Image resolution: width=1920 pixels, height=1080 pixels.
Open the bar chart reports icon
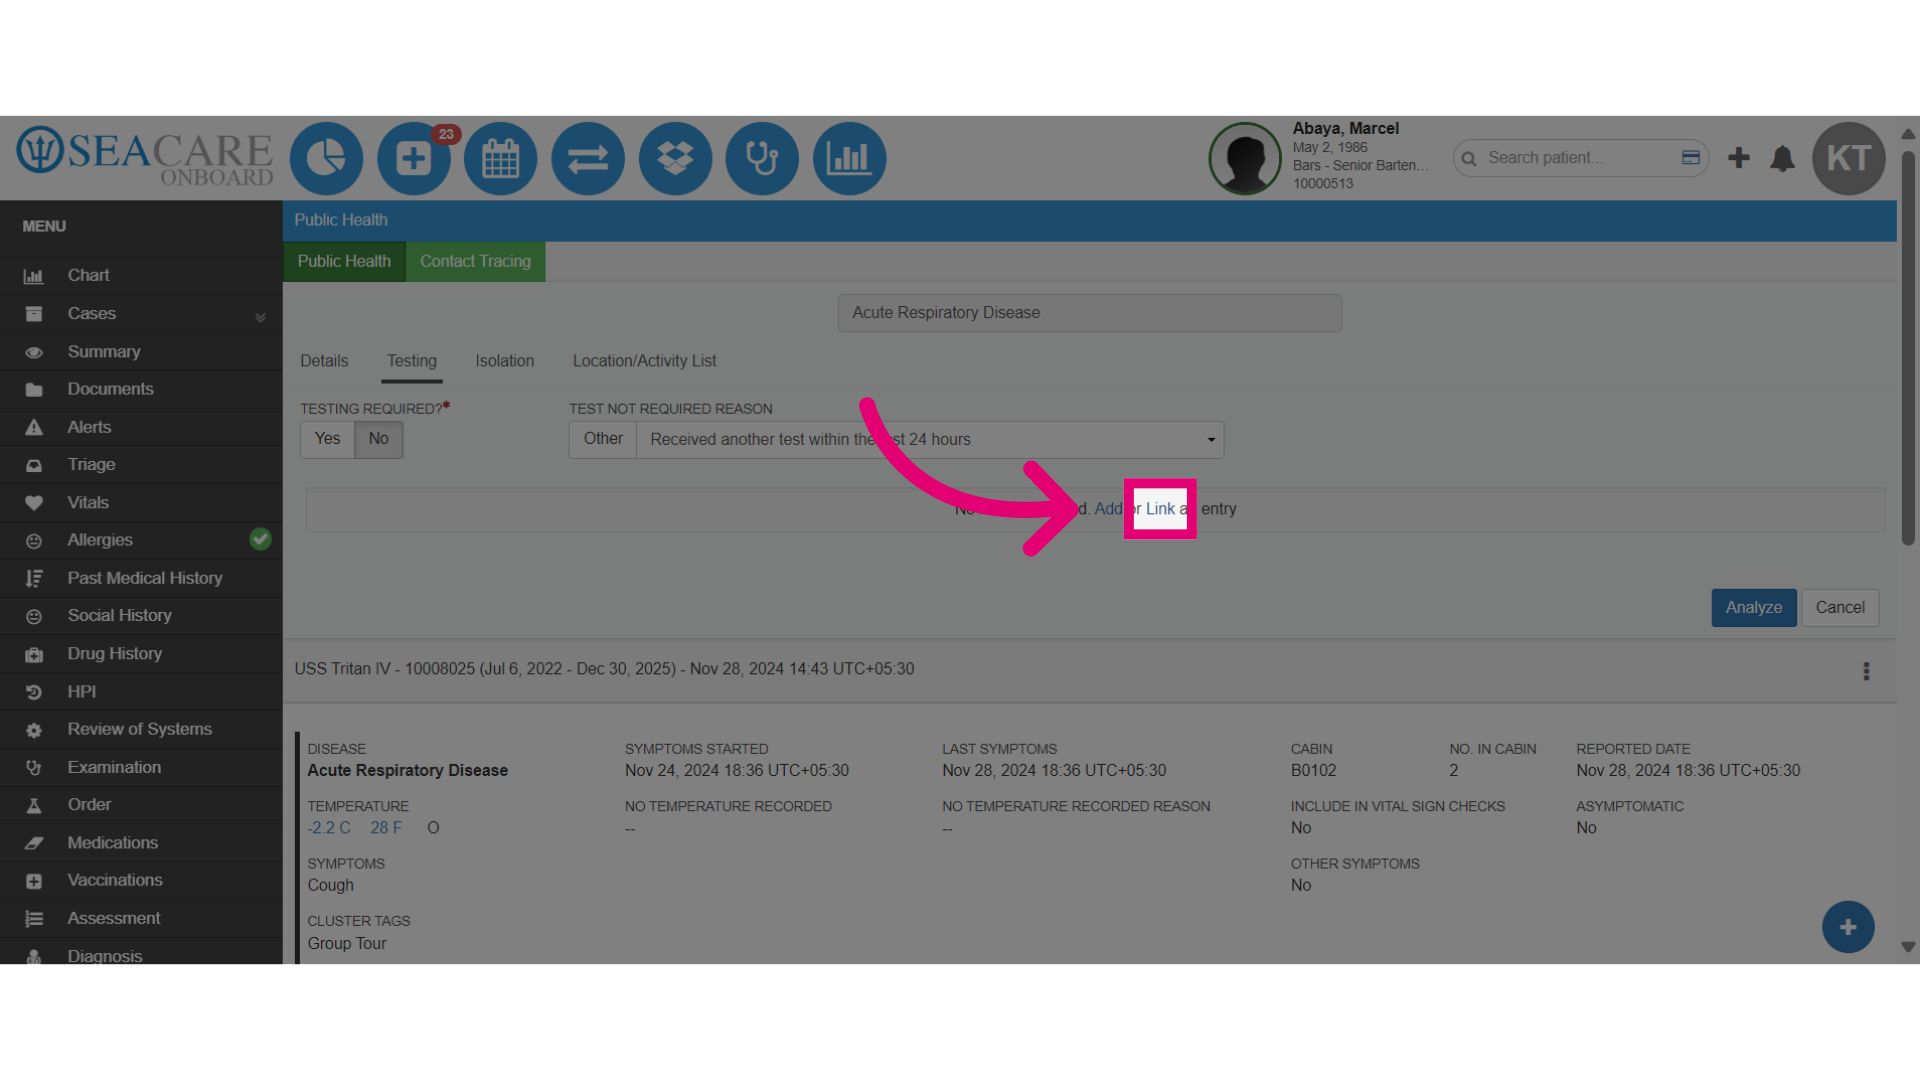849,158
